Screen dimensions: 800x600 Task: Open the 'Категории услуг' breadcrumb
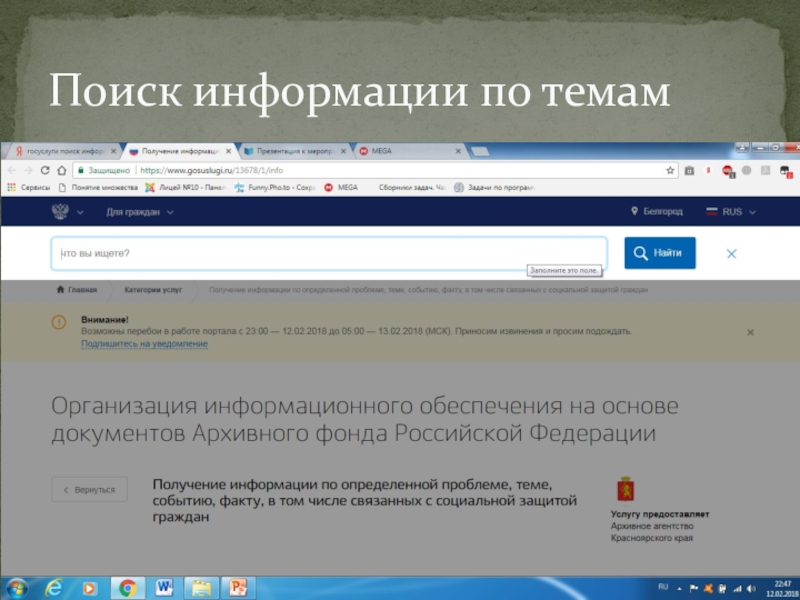153,290
